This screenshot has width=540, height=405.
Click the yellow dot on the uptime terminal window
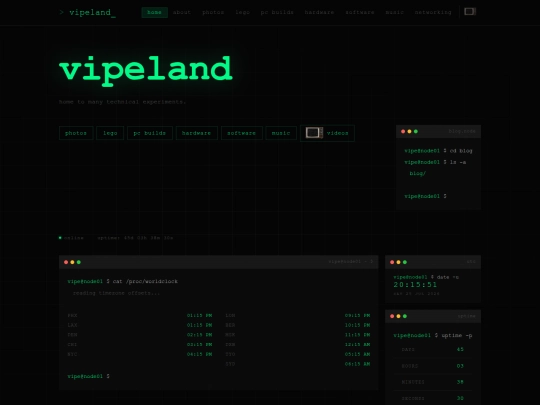coord(398,316)
